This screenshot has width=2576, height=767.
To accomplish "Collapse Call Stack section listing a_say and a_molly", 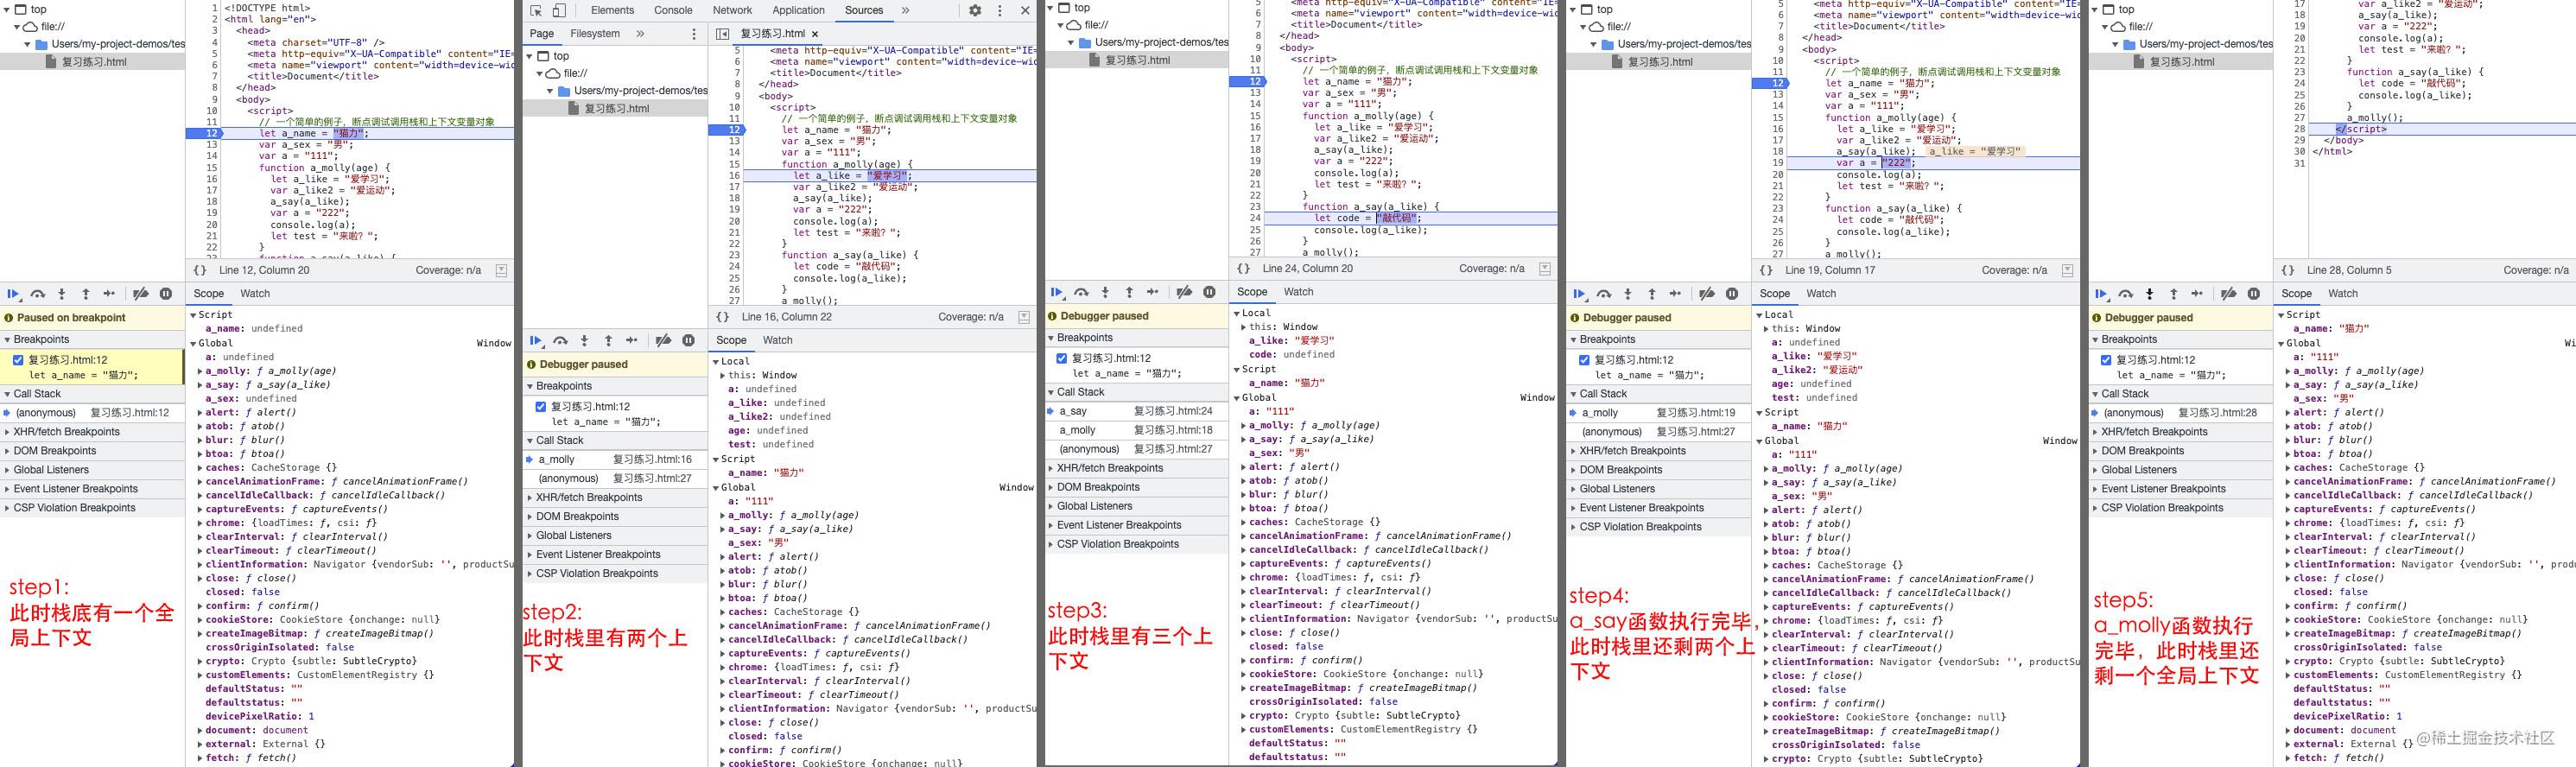I will click(1136, 392).
